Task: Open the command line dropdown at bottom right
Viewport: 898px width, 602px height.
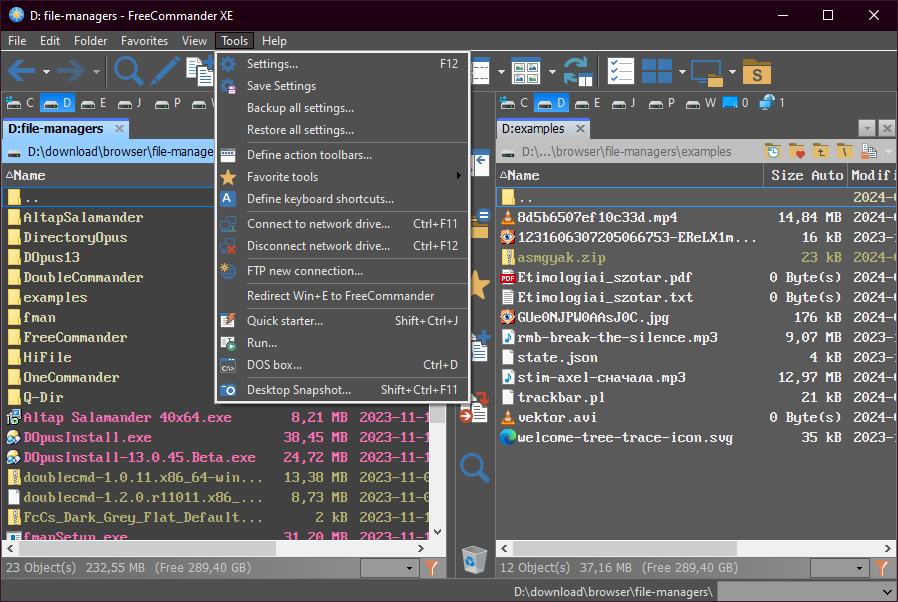Action: (888, 592)
